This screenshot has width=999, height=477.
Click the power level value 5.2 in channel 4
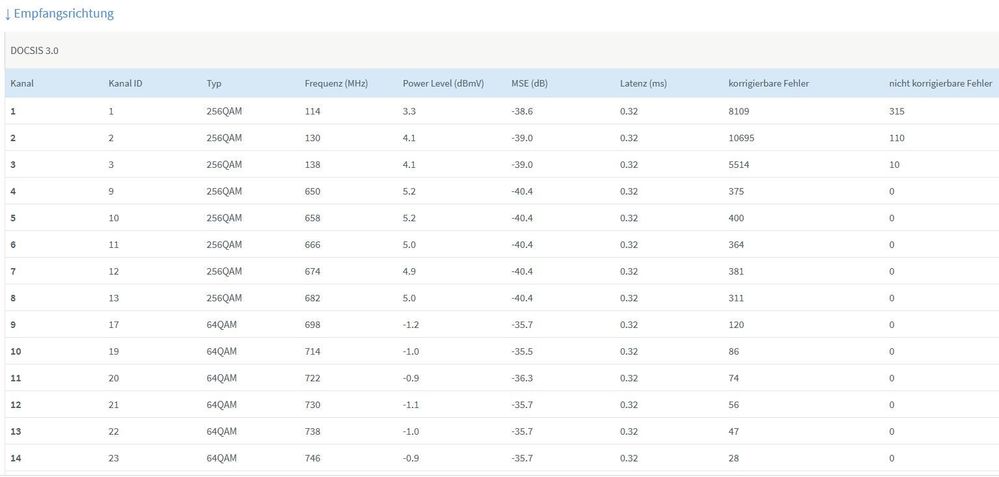[x=410, y=191]
